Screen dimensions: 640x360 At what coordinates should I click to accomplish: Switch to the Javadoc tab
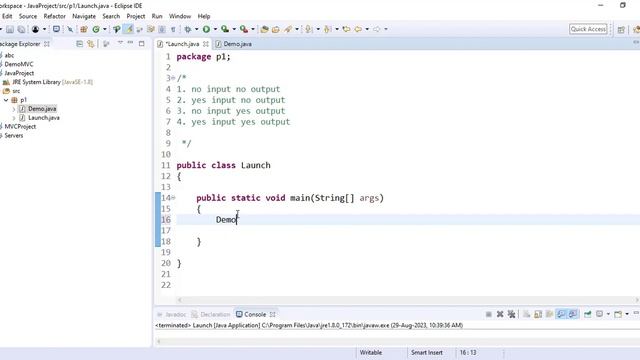171,314
